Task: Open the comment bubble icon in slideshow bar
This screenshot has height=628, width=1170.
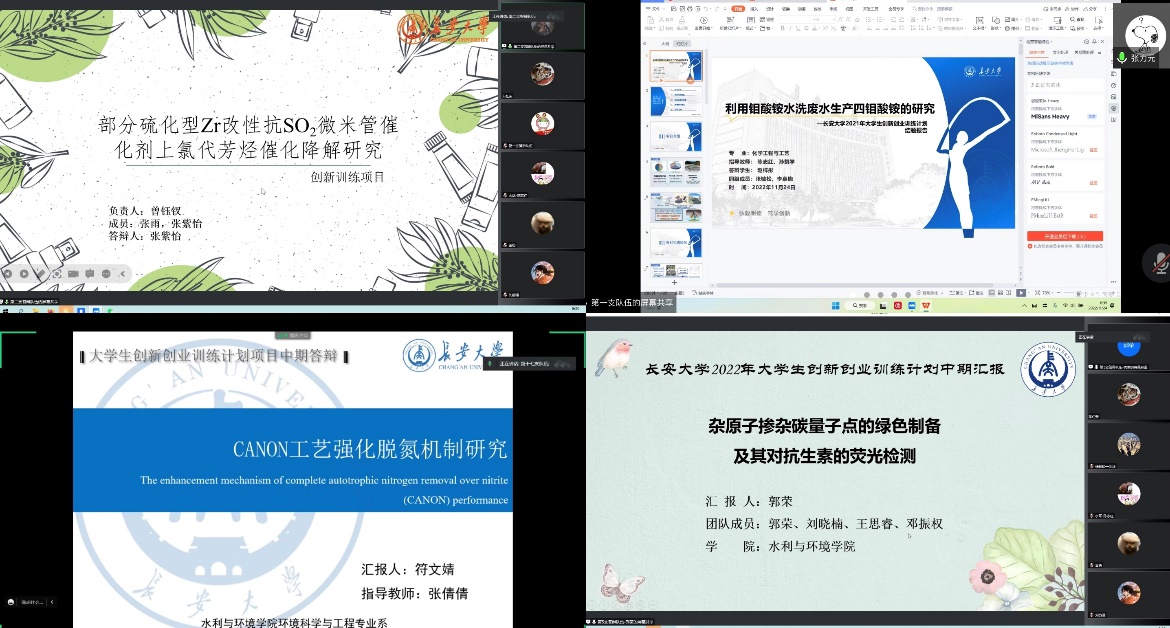Action: pos(88,273)
